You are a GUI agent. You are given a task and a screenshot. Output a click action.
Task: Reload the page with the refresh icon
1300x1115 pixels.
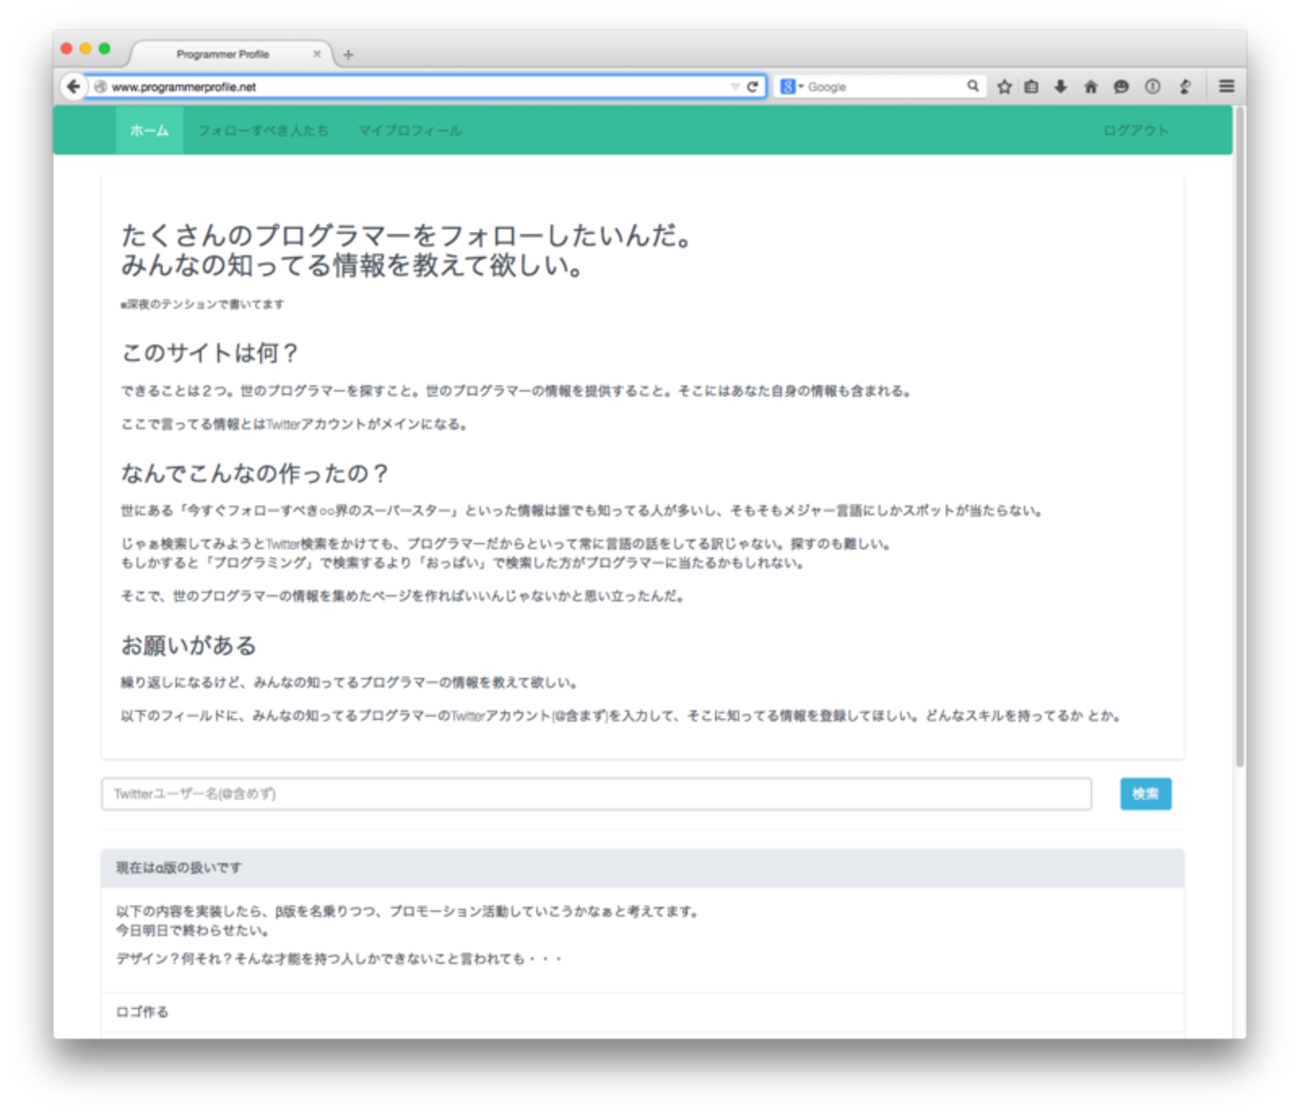pyautogui.click(x=752, y=87)
